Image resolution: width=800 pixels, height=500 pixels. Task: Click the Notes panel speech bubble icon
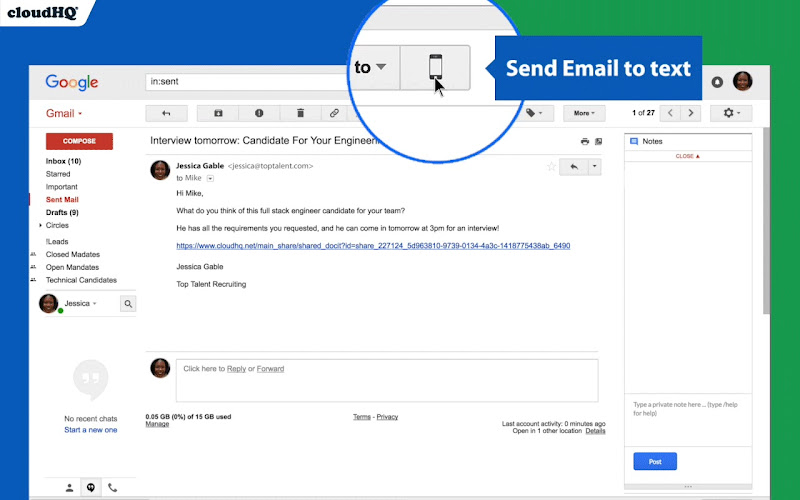click(634, 141)
